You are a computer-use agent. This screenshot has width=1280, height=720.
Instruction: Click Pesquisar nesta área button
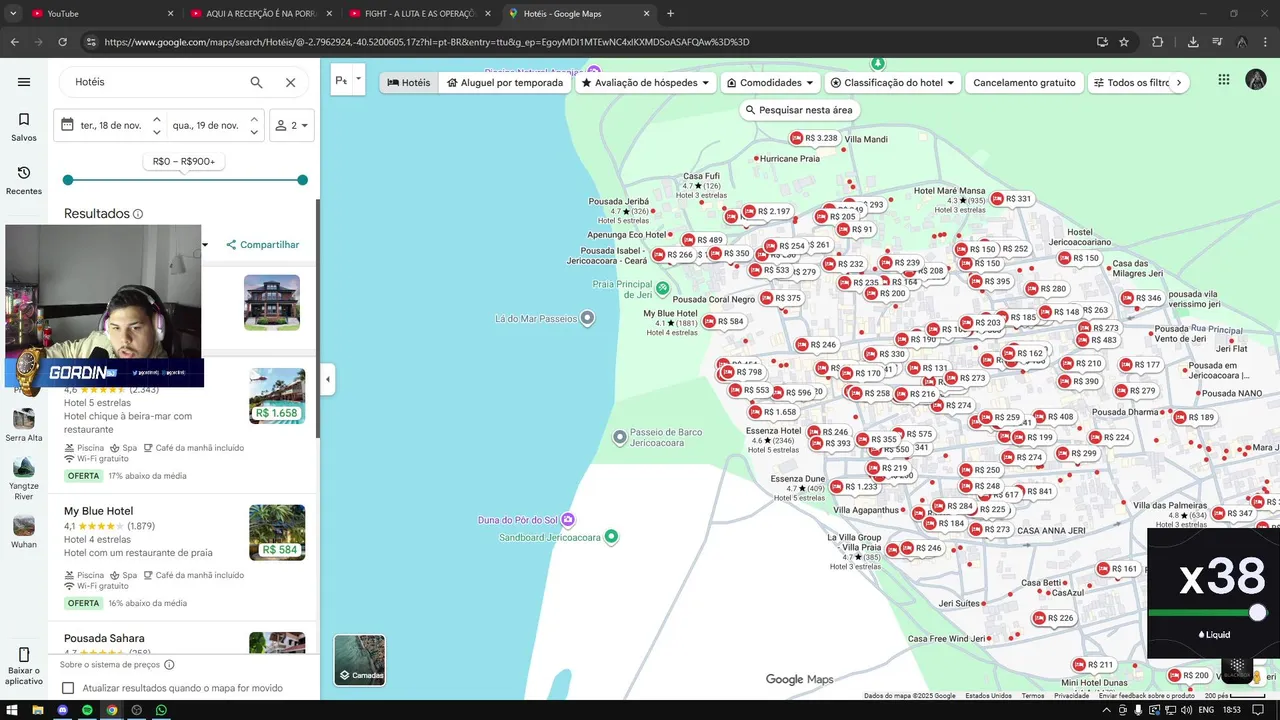pos(799,110)
